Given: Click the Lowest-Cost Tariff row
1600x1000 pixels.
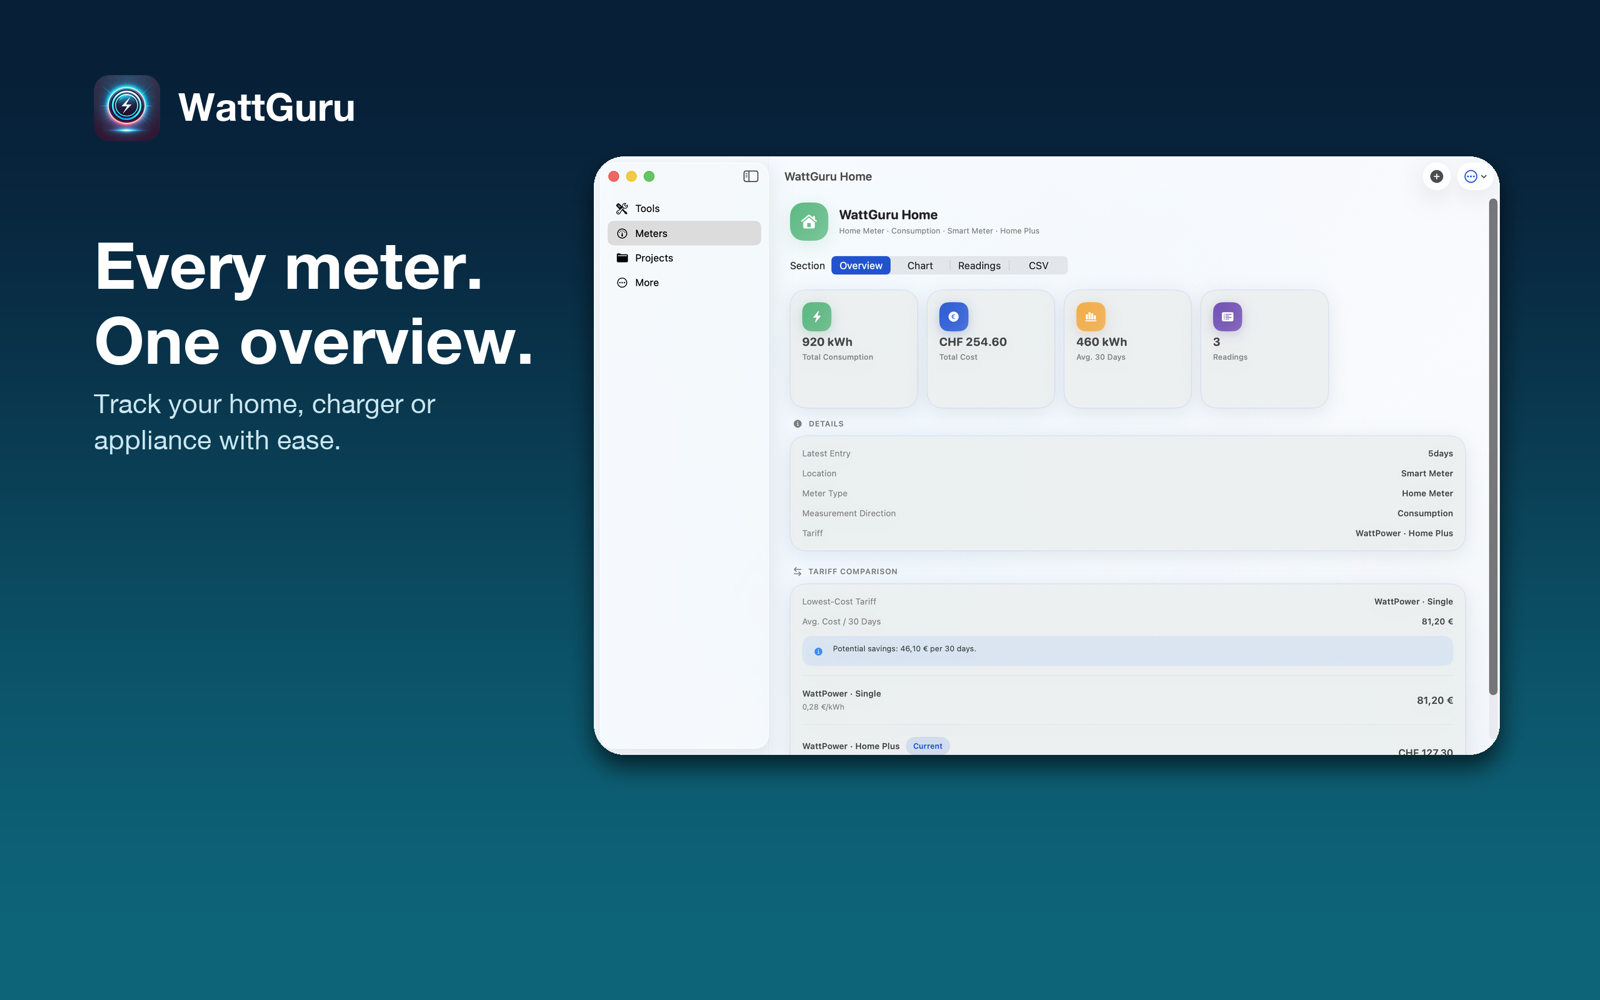Looking at the screenshot, I should 1127,602.
